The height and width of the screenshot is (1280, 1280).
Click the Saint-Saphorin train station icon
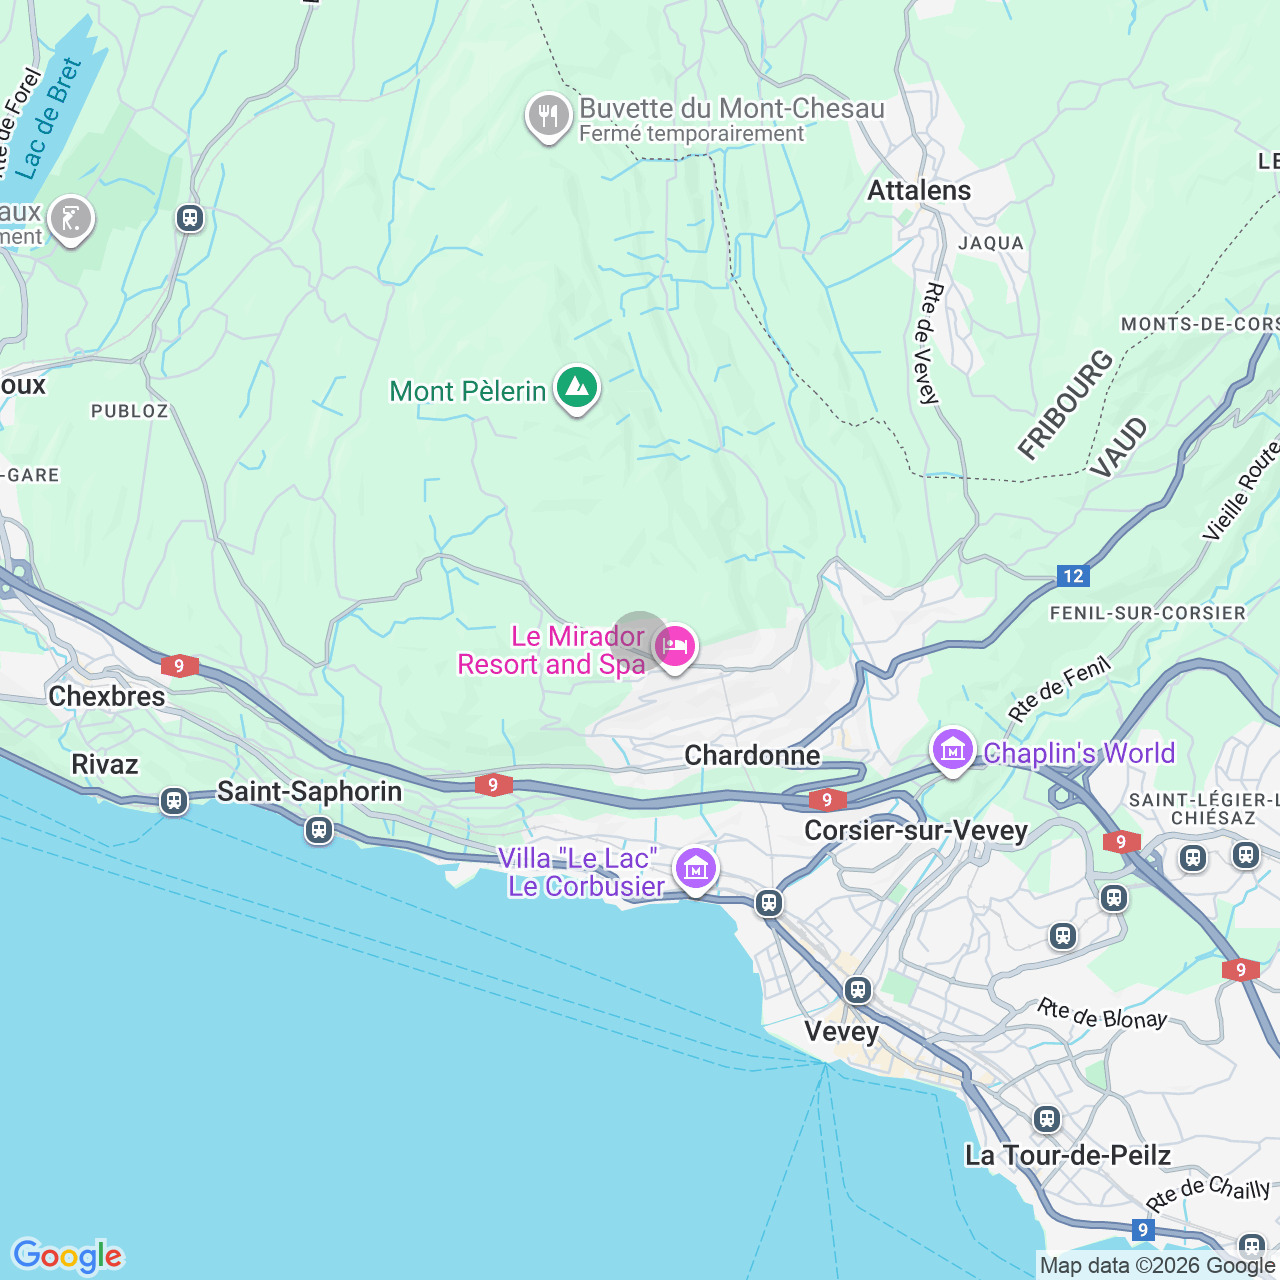[319, 829]
